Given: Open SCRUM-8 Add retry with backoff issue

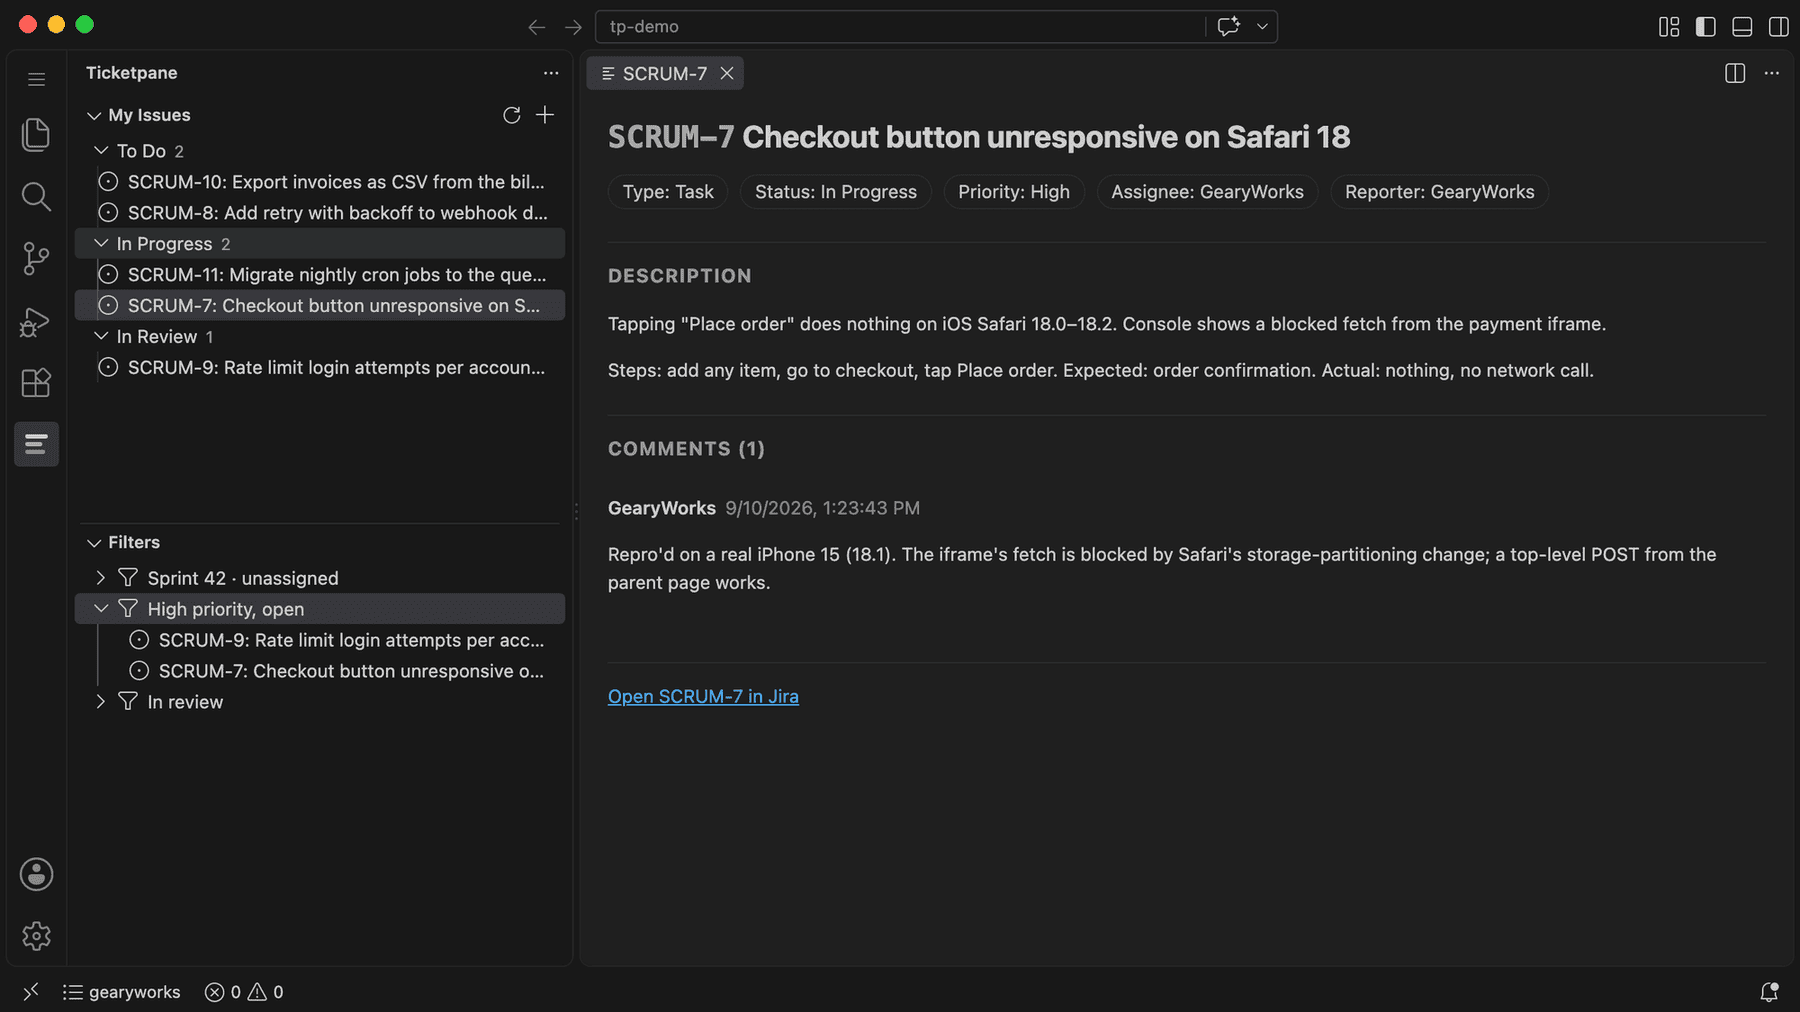Looking at the screenshot, I should [x=320, y=212].
